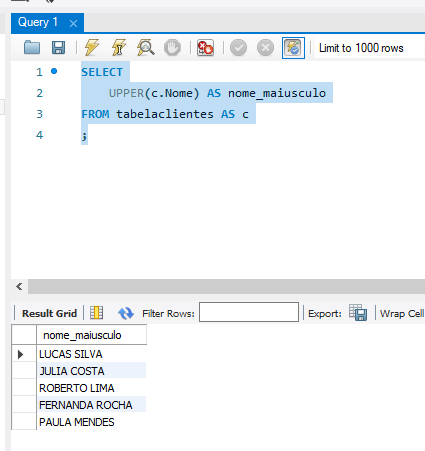Click the Stop execution hand icon

172,48
